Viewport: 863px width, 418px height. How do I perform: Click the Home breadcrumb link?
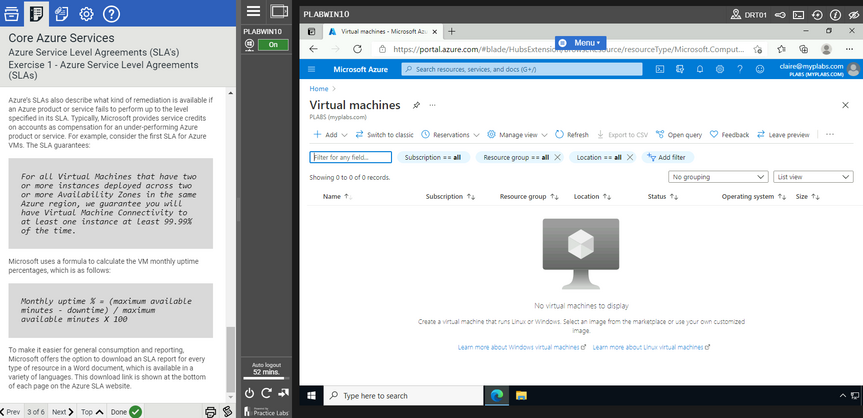click(319, 89)
